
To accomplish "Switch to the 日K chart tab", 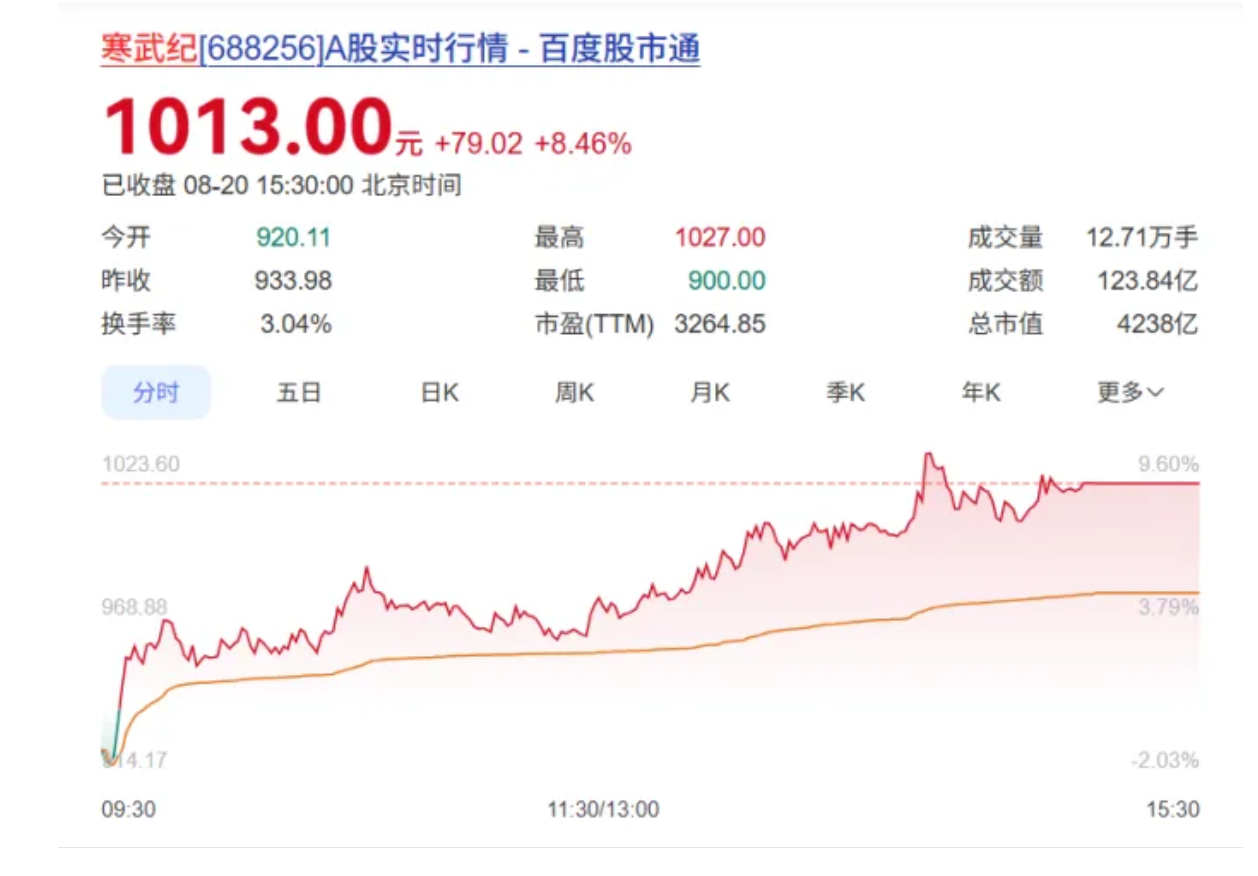I will (439, 393).
